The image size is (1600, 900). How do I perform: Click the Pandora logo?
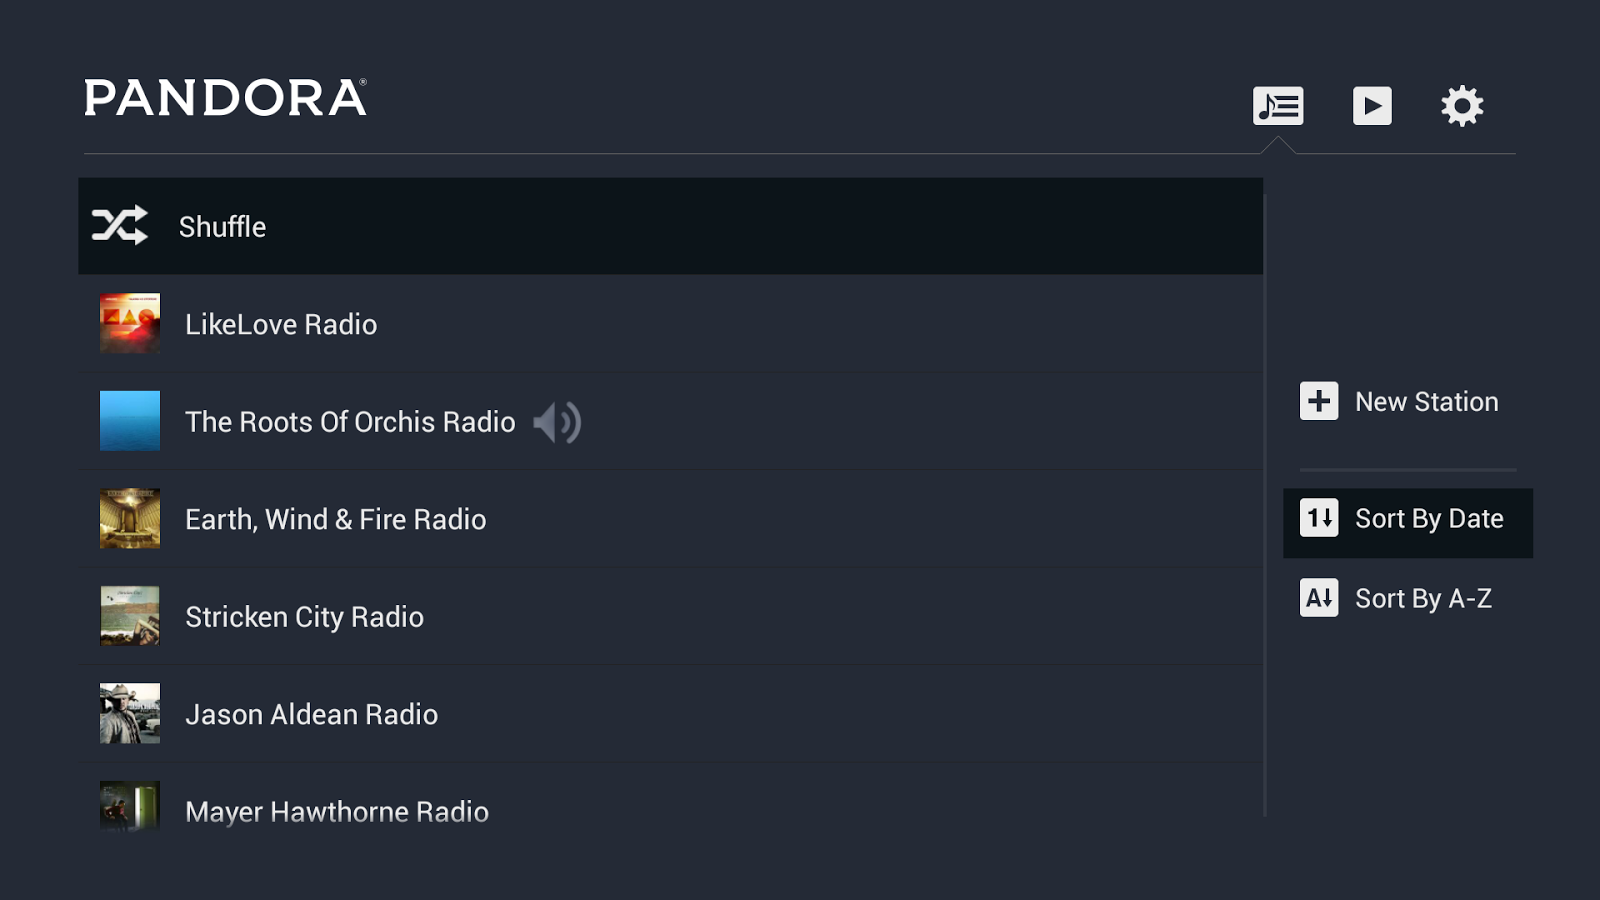pyautogui.click(x=226, y=98)
